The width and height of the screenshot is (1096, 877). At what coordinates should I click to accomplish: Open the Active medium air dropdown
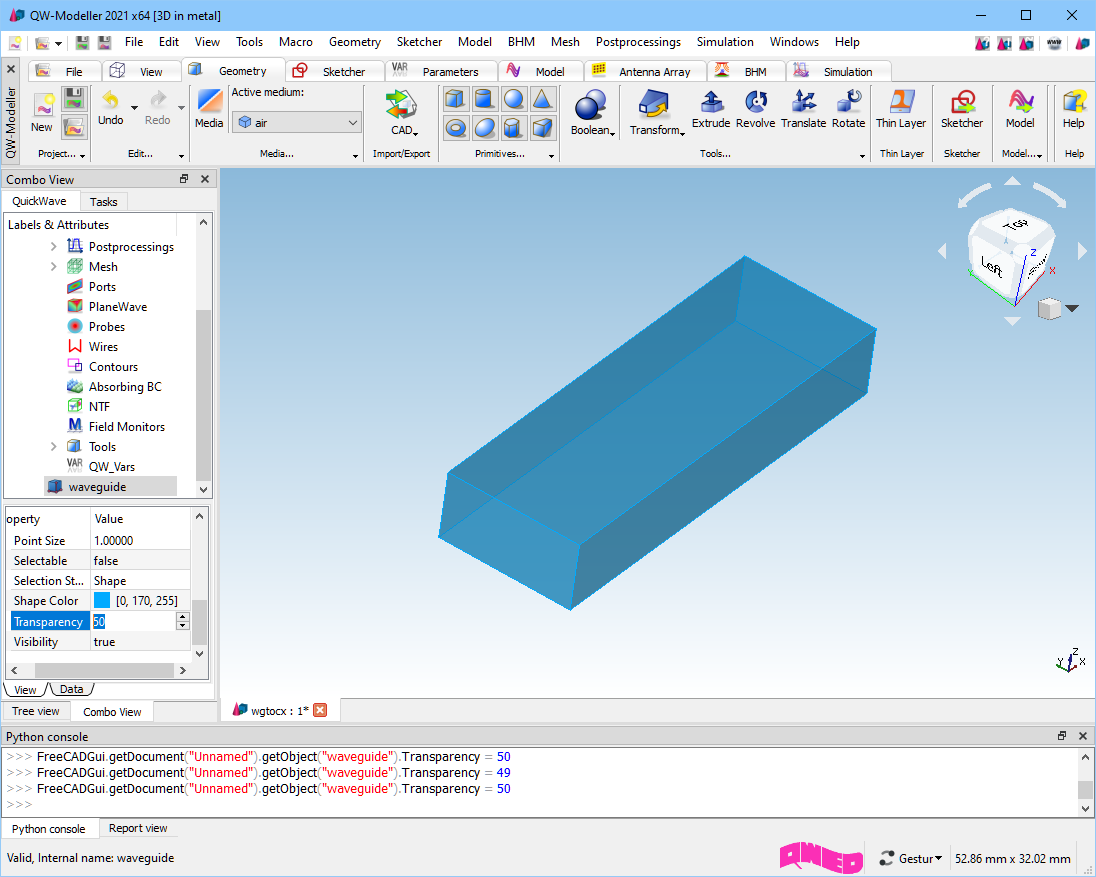(x=297, y=122)
